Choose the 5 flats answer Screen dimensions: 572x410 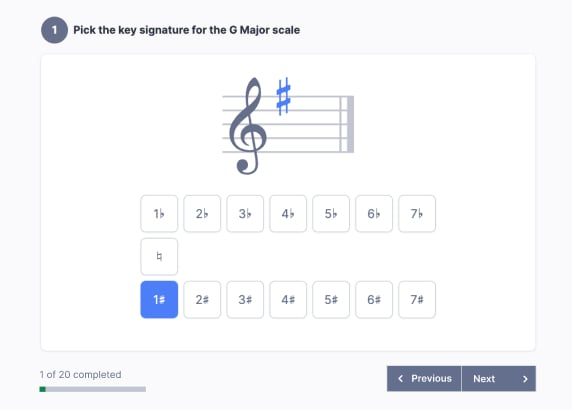[x=331, y=214]
